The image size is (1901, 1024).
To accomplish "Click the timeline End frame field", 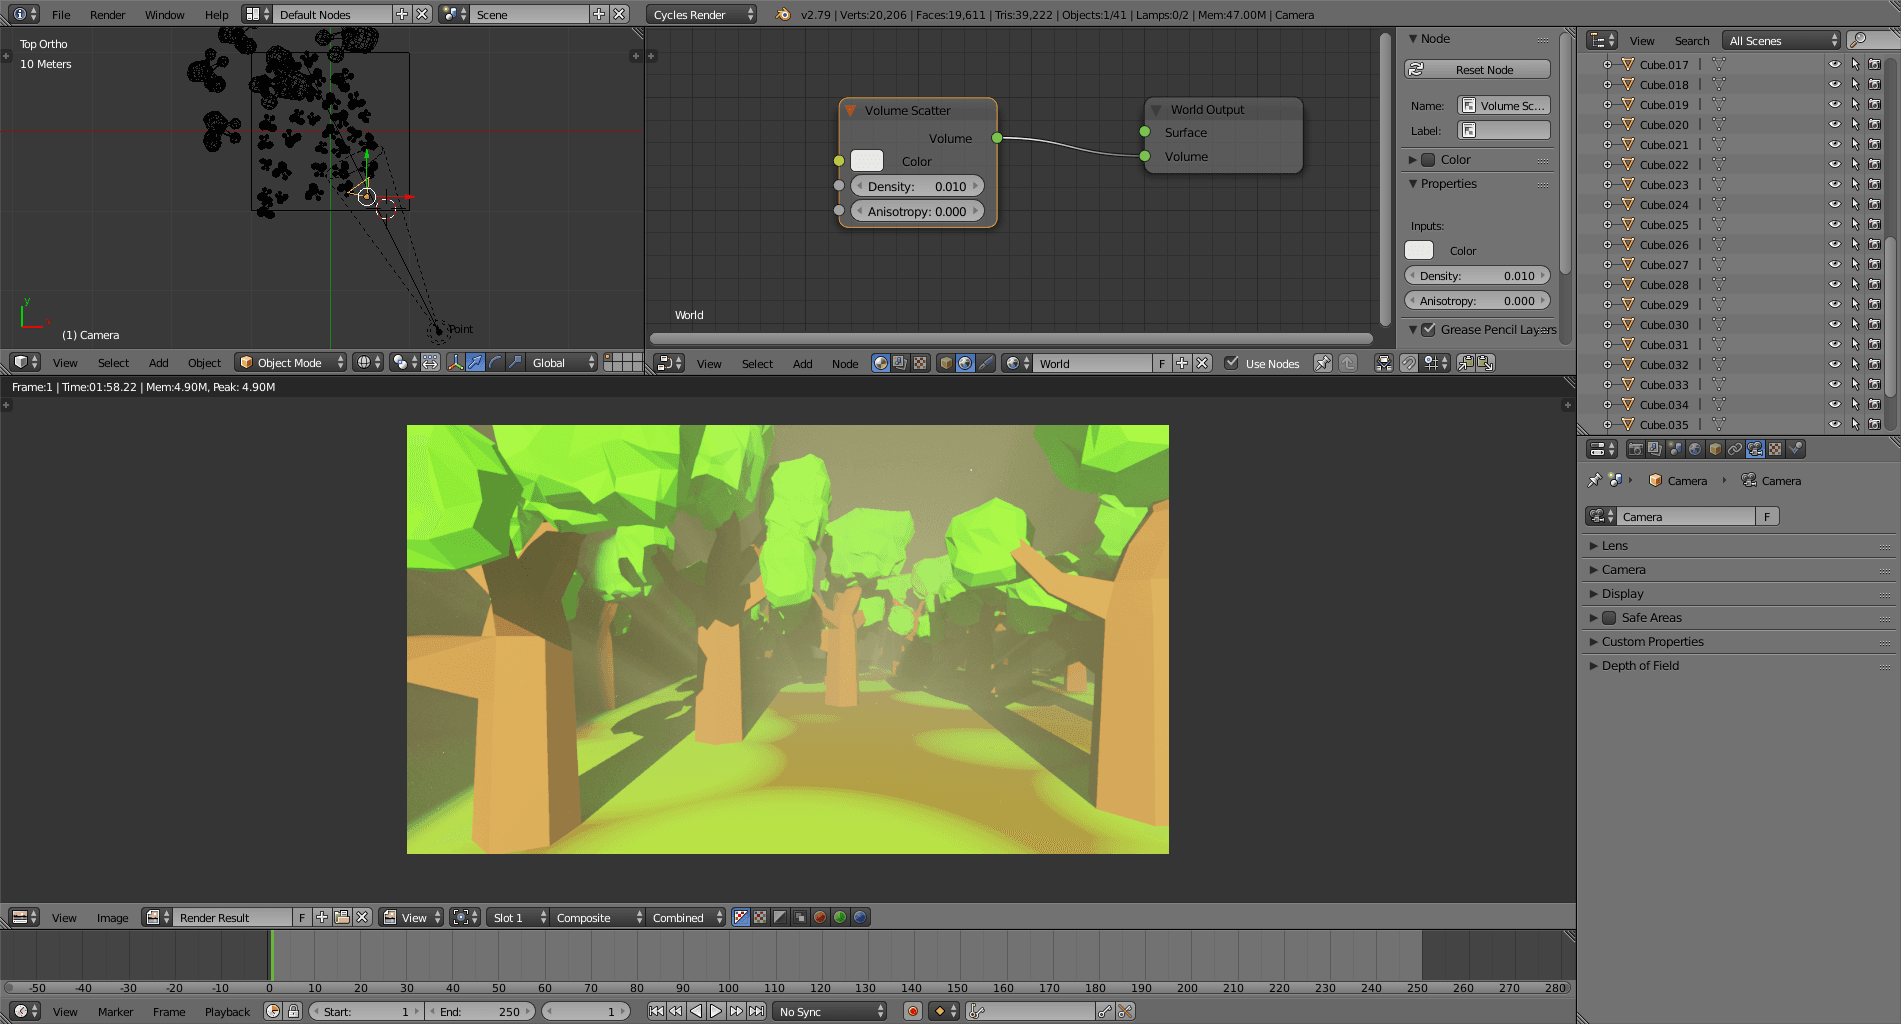I will pos(480,1012).
